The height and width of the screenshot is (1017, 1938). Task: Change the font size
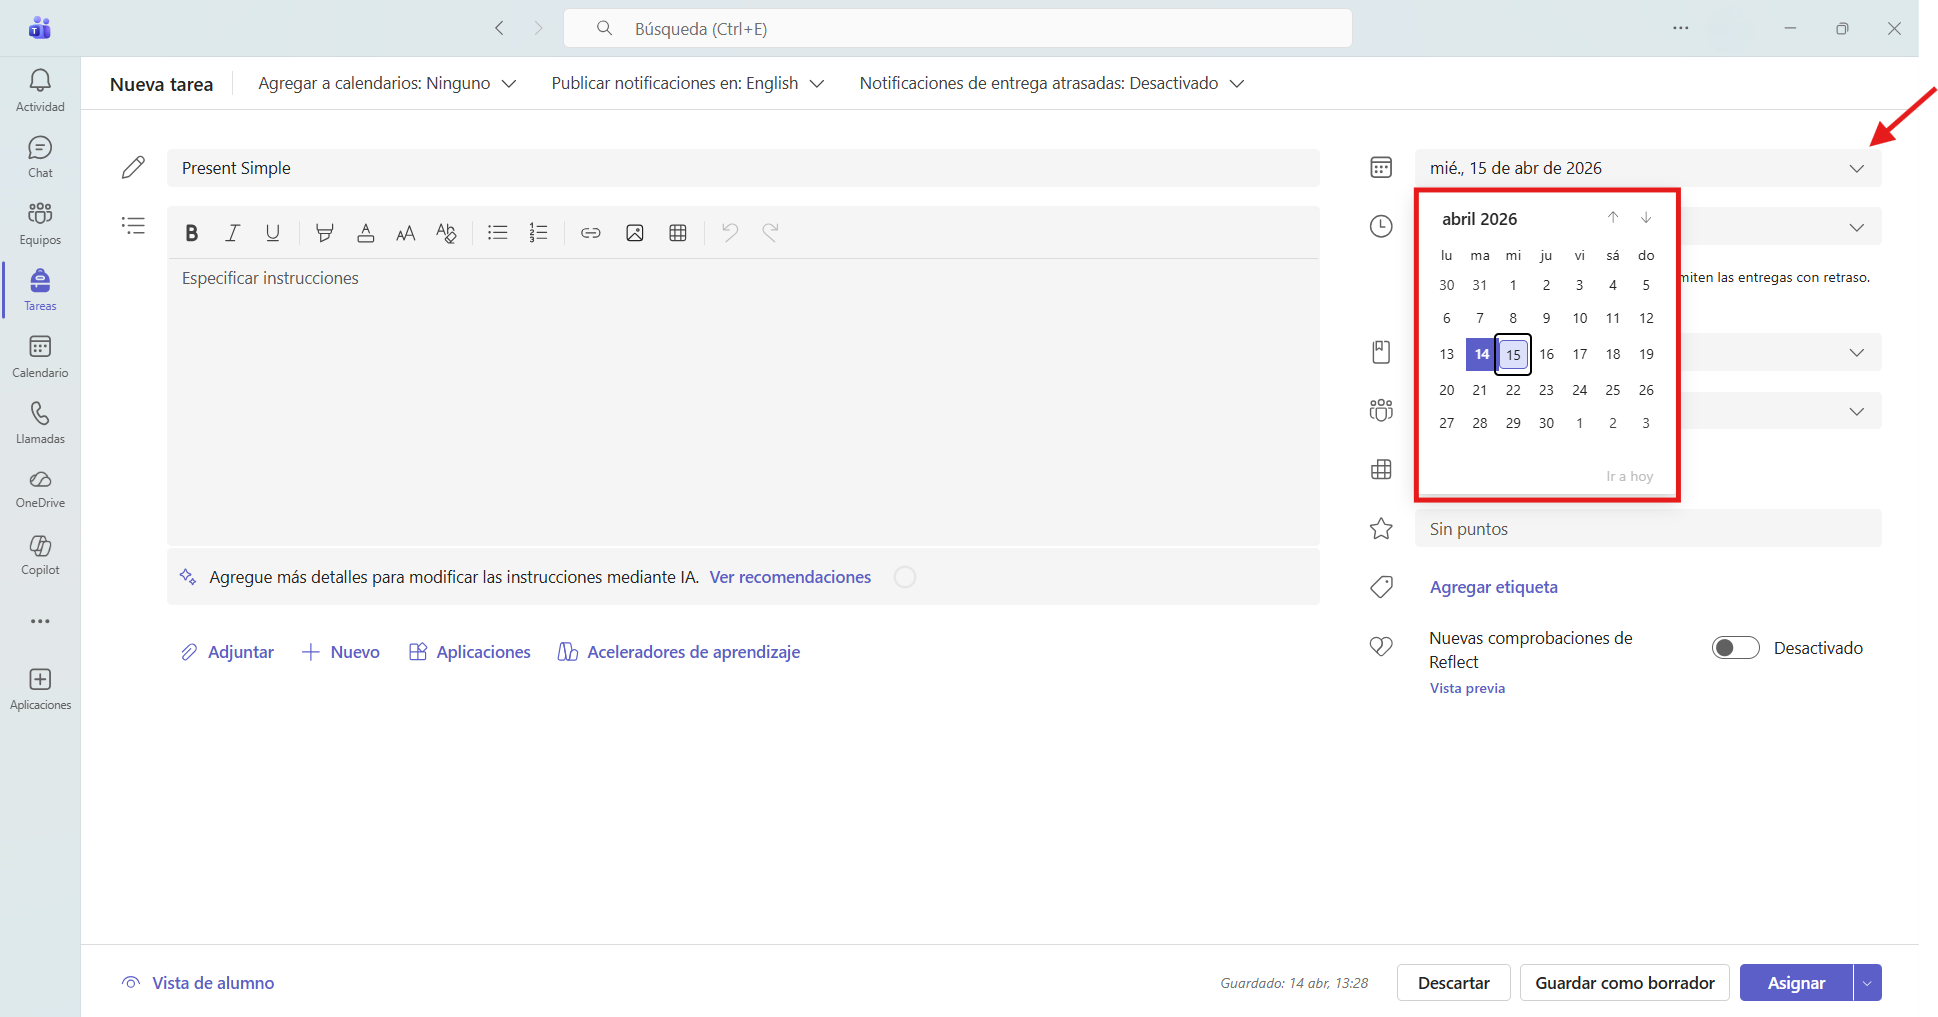tap(405, 233)
